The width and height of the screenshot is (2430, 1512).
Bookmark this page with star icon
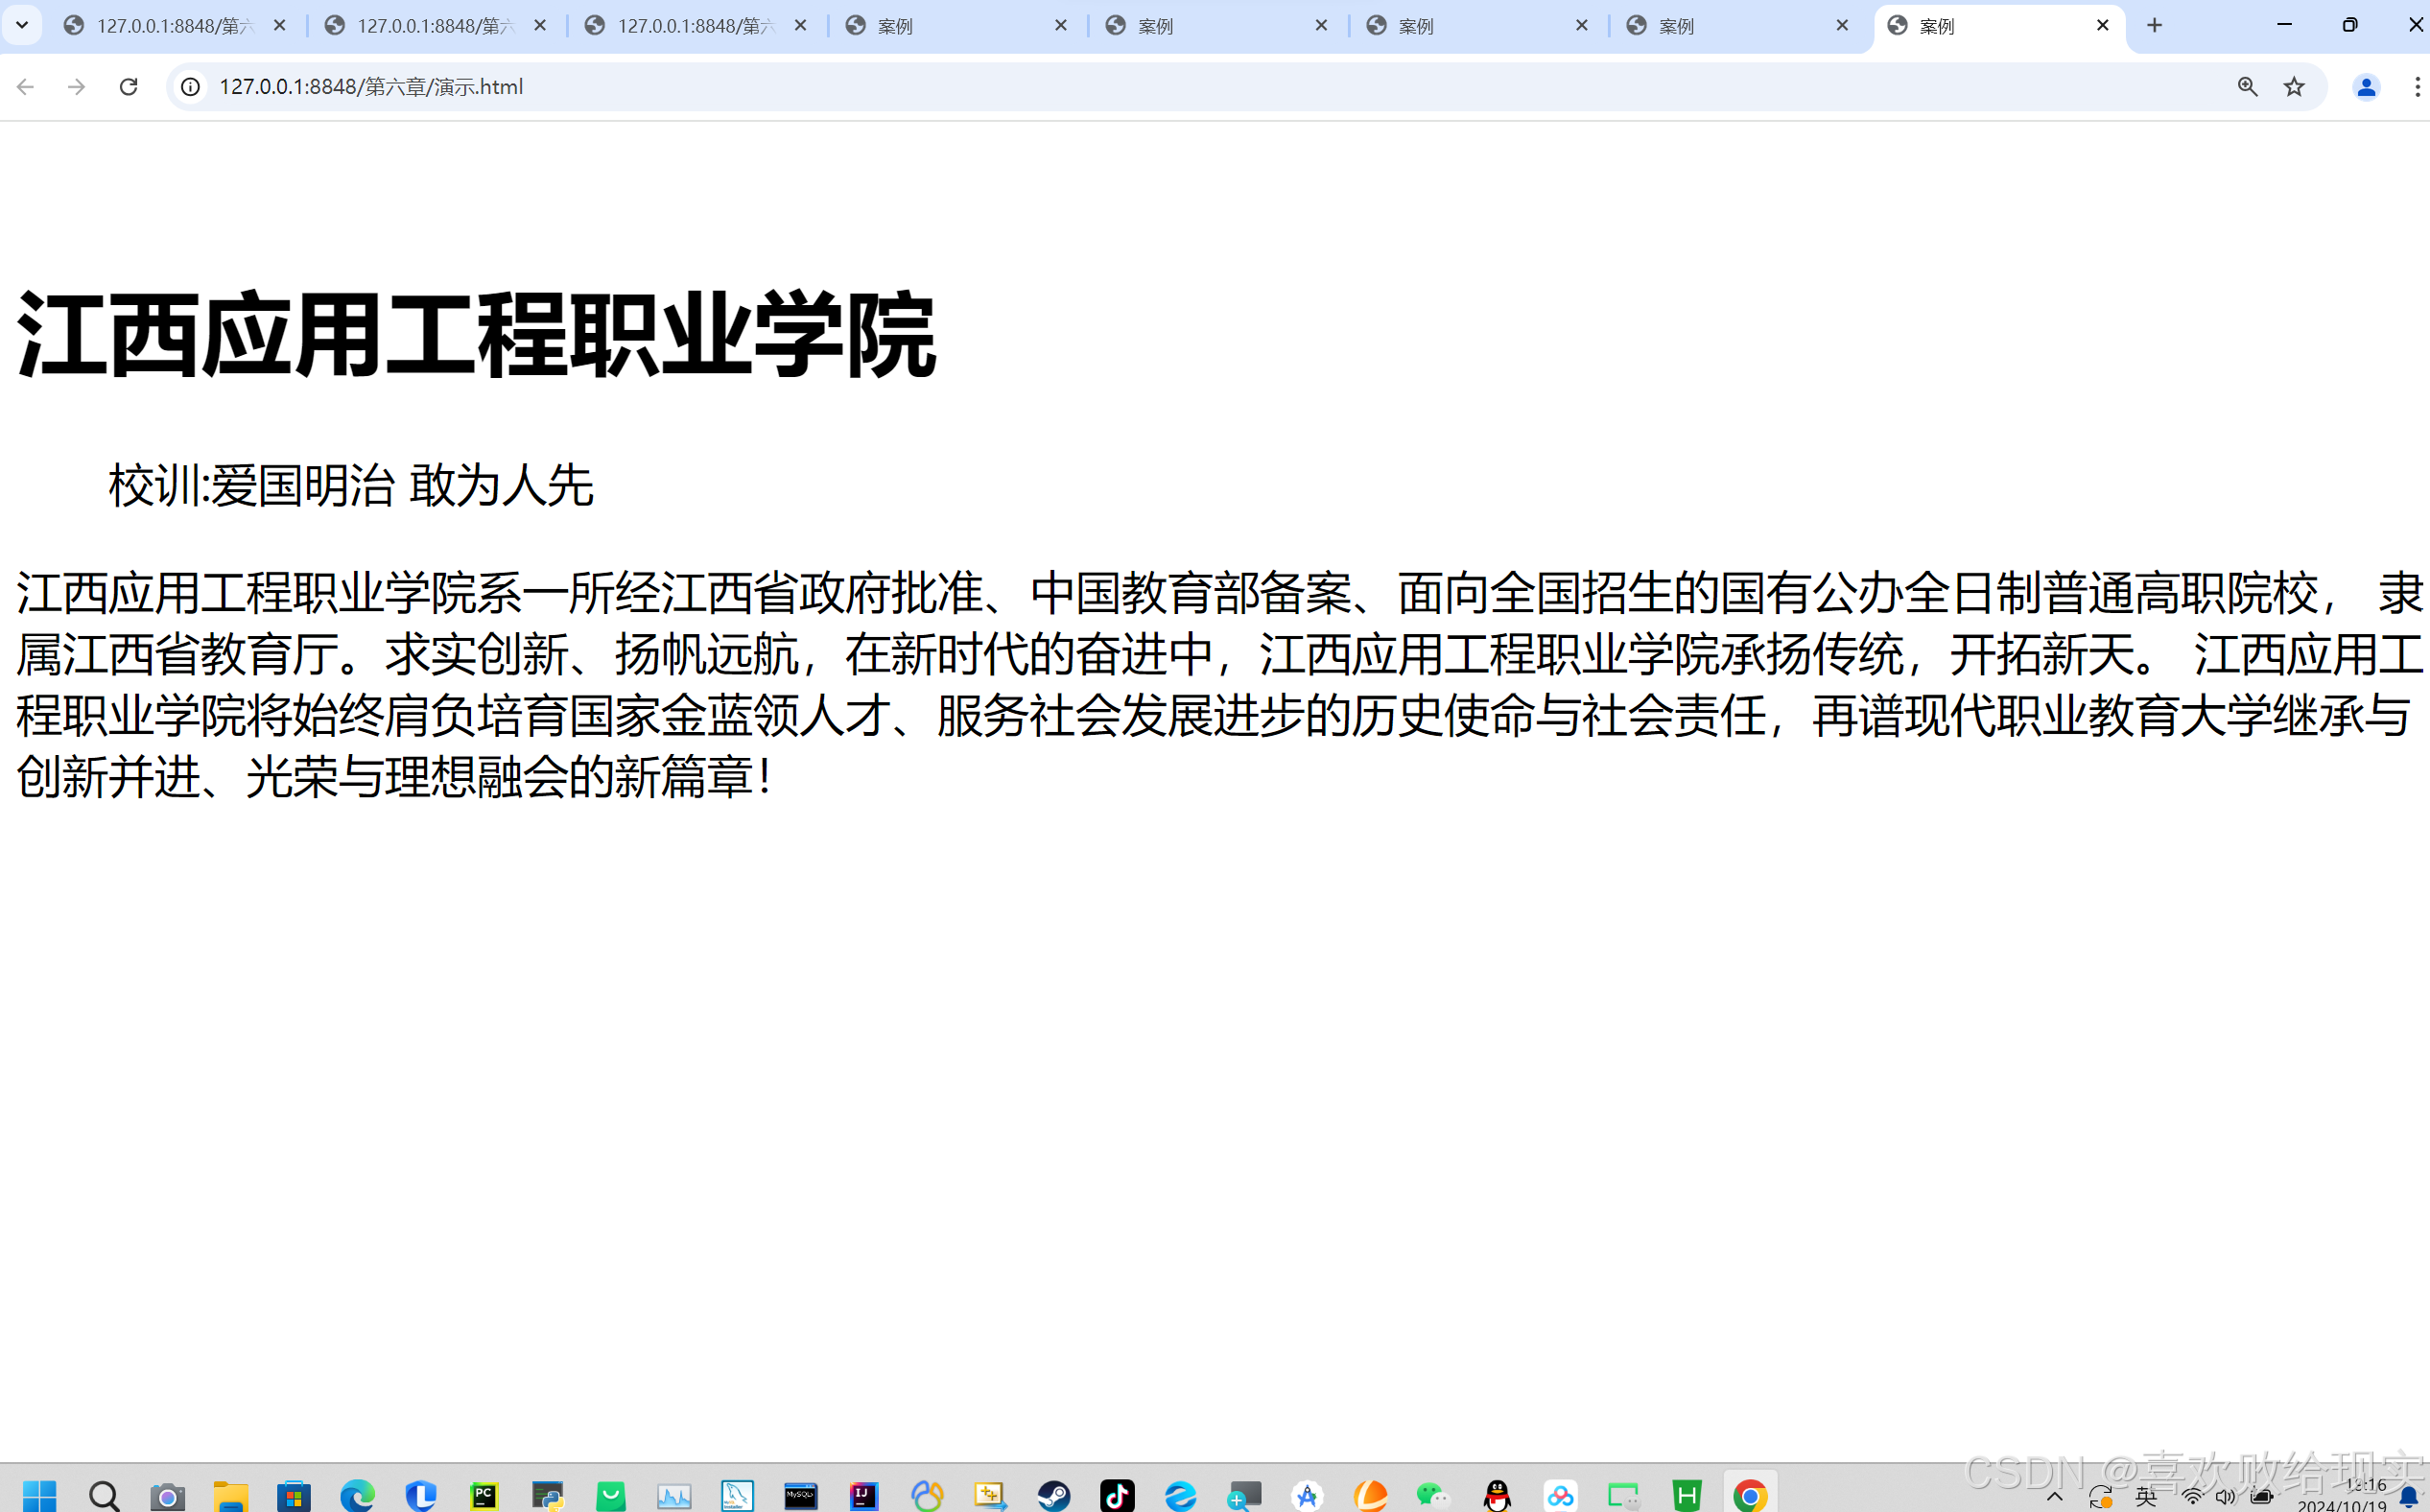pos(2294,87)
